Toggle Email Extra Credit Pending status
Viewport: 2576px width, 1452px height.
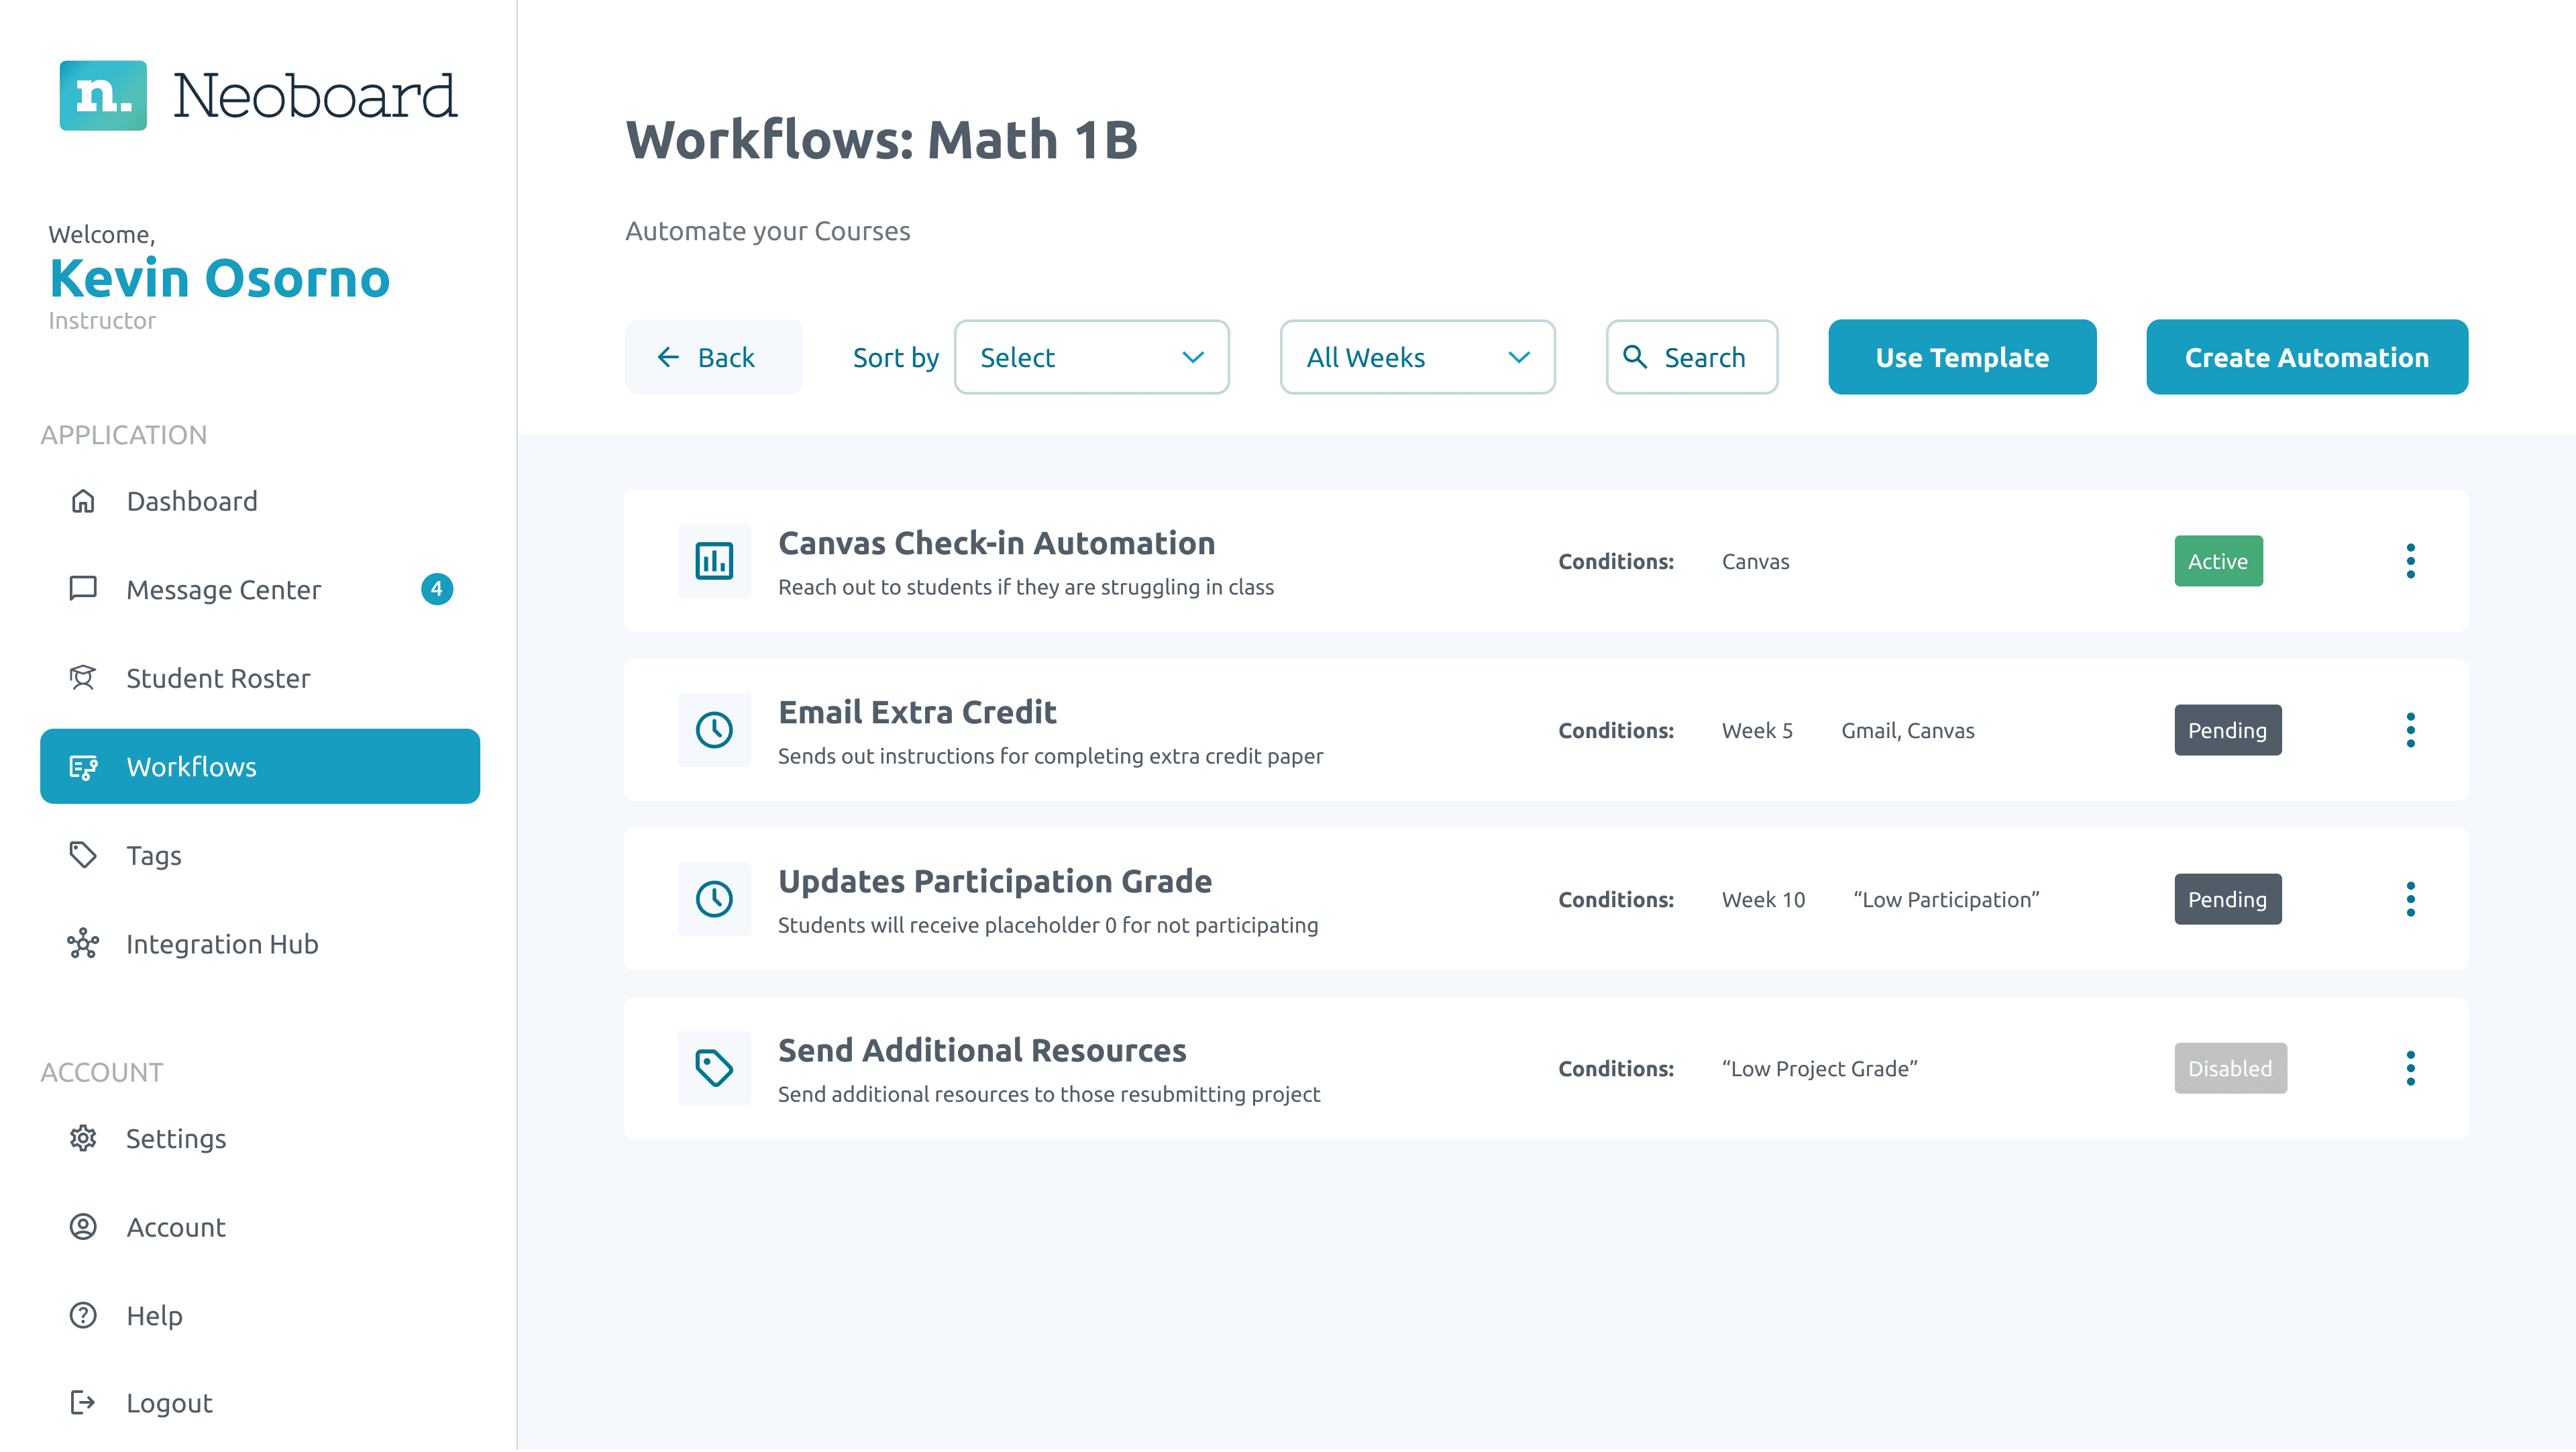coord(2228,730)
